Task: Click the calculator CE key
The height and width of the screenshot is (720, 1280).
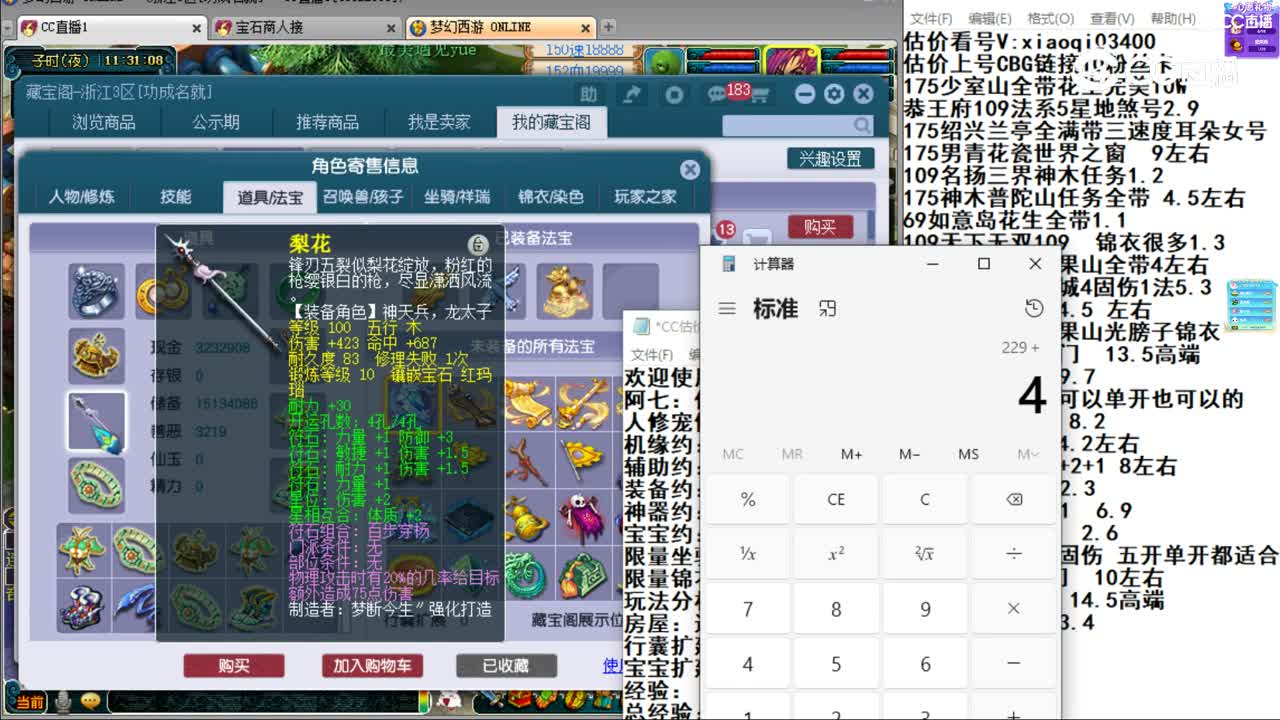Action: (x=836, y=499)
